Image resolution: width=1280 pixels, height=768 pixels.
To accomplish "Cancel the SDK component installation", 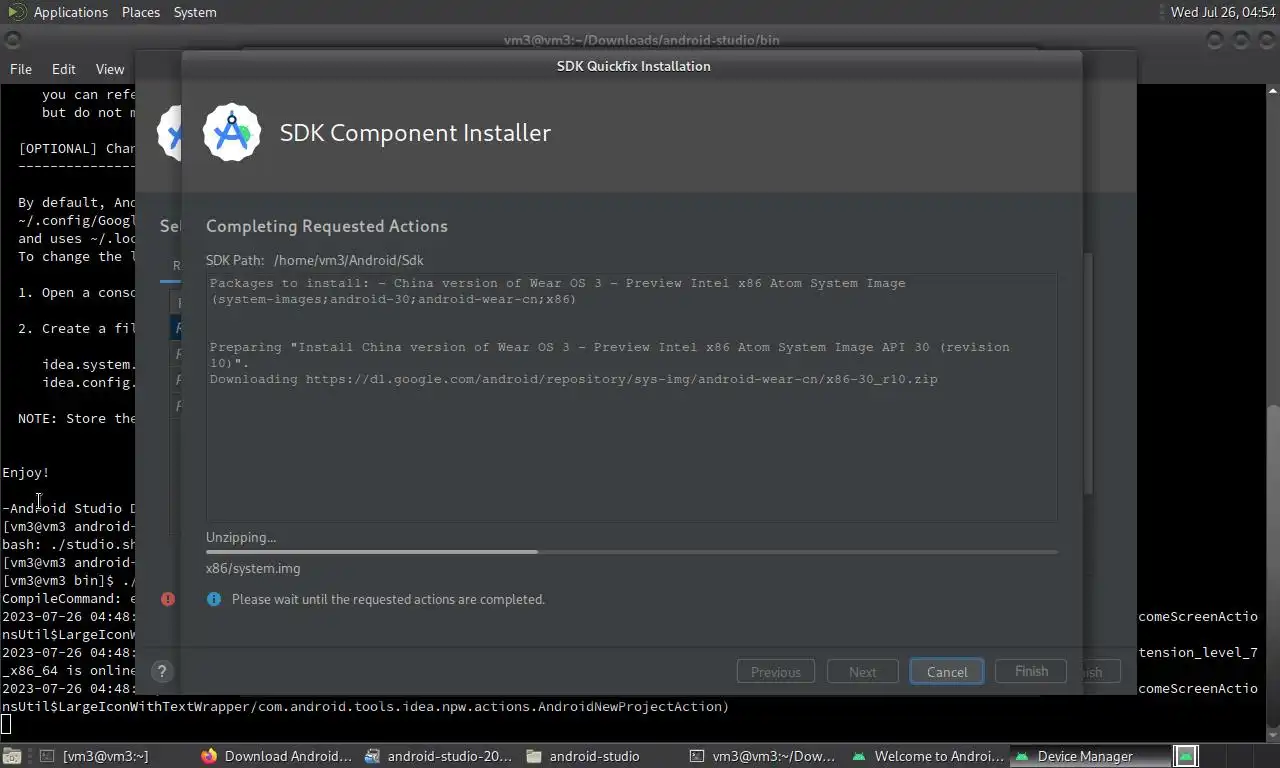I will (x=947, y=672).
